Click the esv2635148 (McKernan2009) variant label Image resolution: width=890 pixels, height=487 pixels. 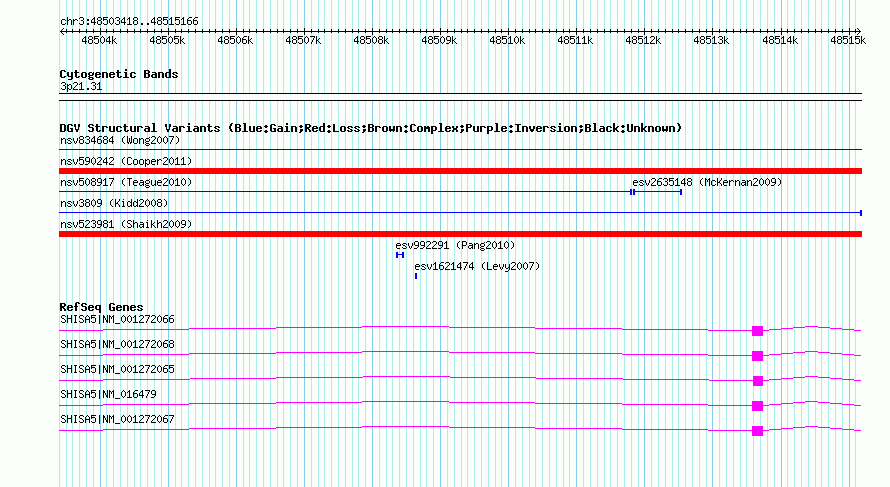pyautogui.click(x=707, y=182)
